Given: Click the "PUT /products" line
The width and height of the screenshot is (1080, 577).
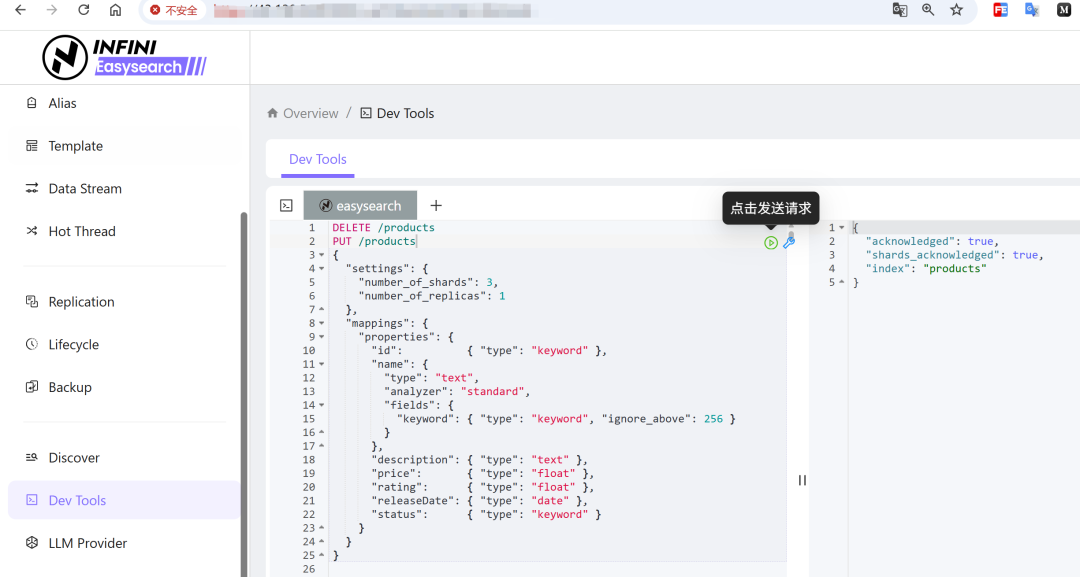Looking at the screenshot, I should [374, 242].
